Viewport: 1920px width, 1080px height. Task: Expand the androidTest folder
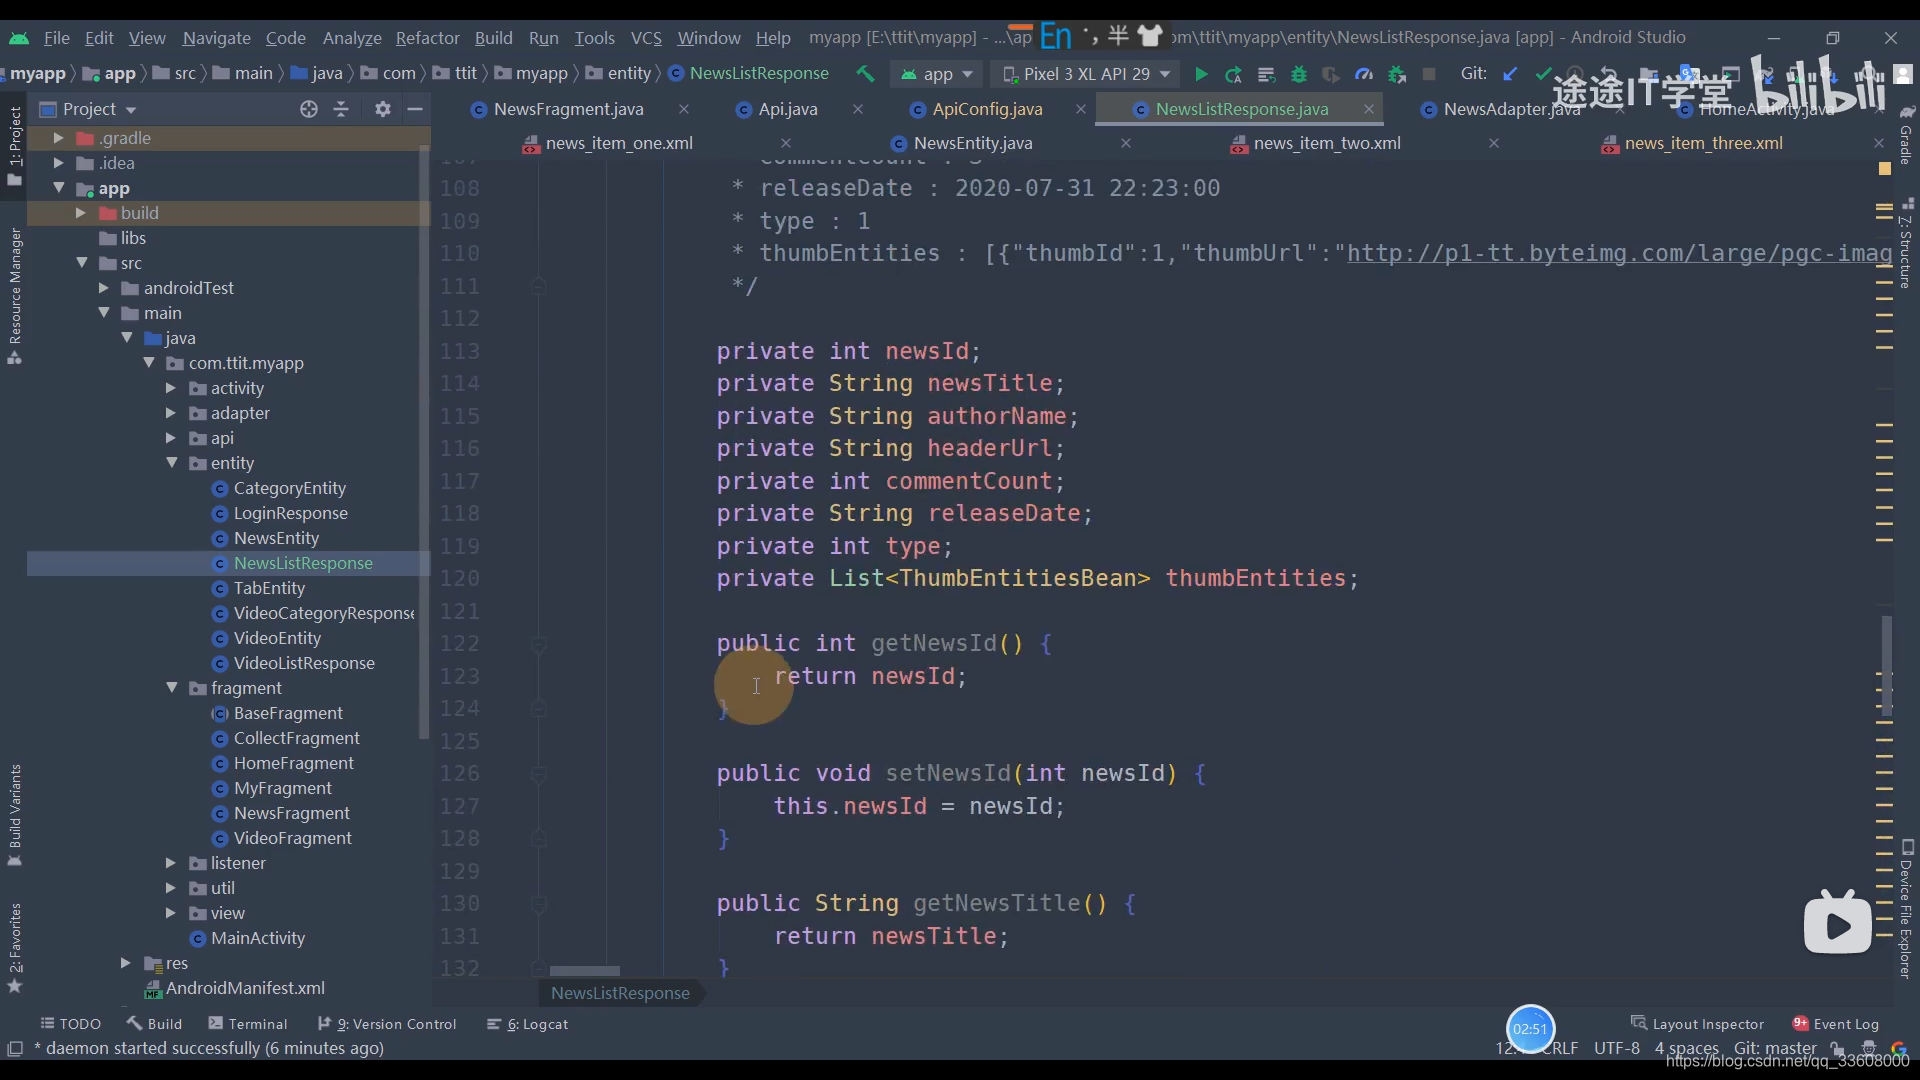point(103,288)
